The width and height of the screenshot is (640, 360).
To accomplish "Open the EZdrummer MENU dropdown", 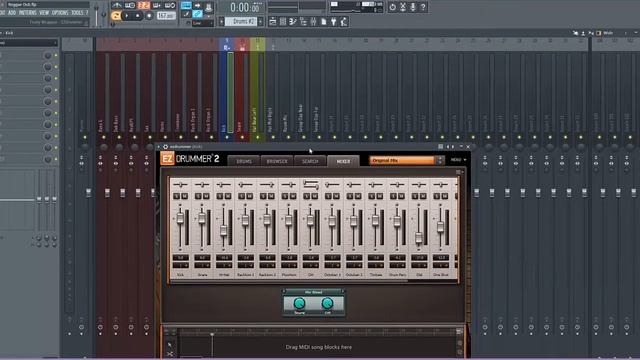I will point(458,160).
